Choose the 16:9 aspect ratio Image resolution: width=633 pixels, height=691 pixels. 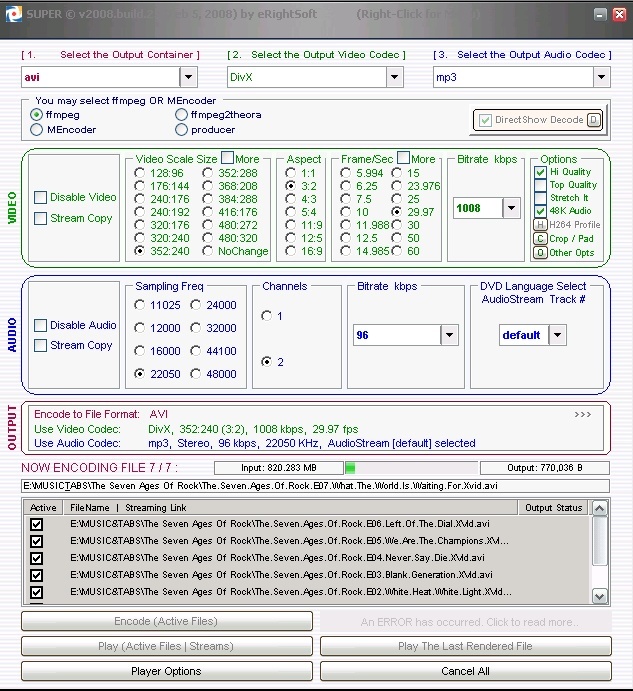point(290,251)
